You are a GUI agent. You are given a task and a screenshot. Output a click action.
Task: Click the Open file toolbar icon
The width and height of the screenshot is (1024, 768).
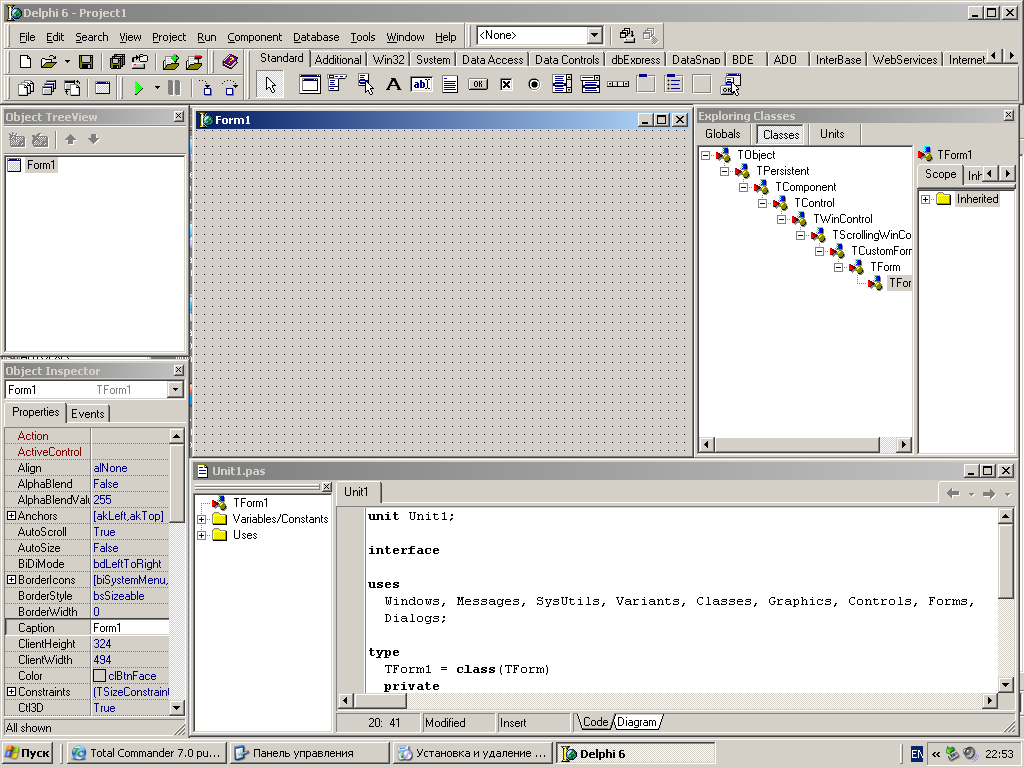pyautogui.click(x=48, y=62)
